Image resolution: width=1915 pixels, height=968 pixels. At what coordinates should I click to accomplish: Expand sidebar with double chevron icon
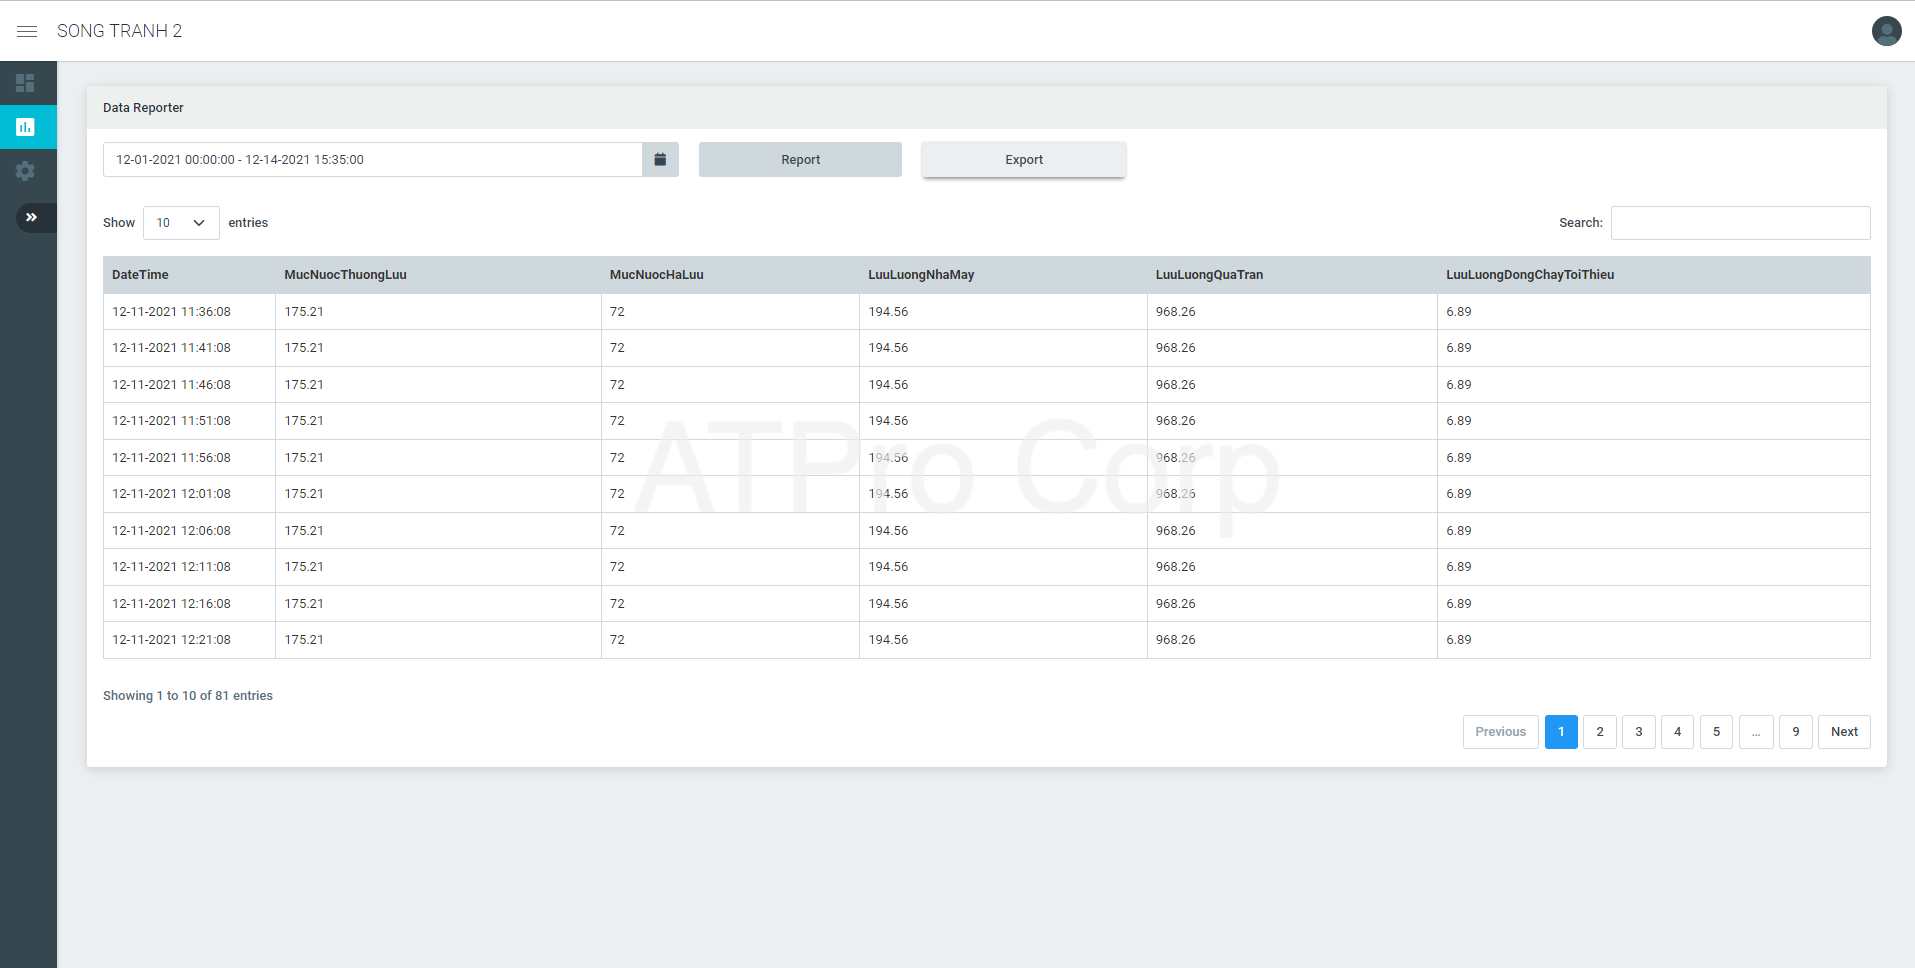[x=32, y=217]
